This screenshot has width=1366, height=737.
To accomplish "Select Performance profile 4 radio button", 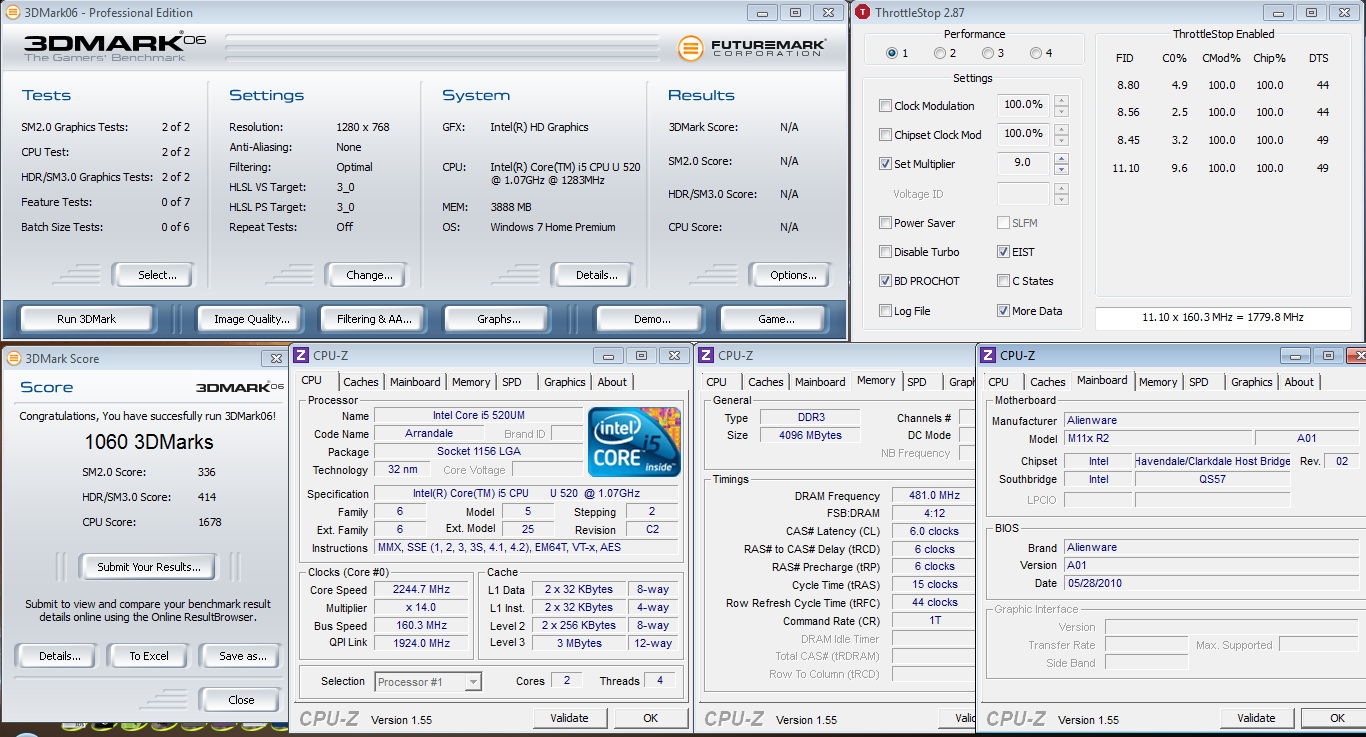I will click(x=1036, y=53).
